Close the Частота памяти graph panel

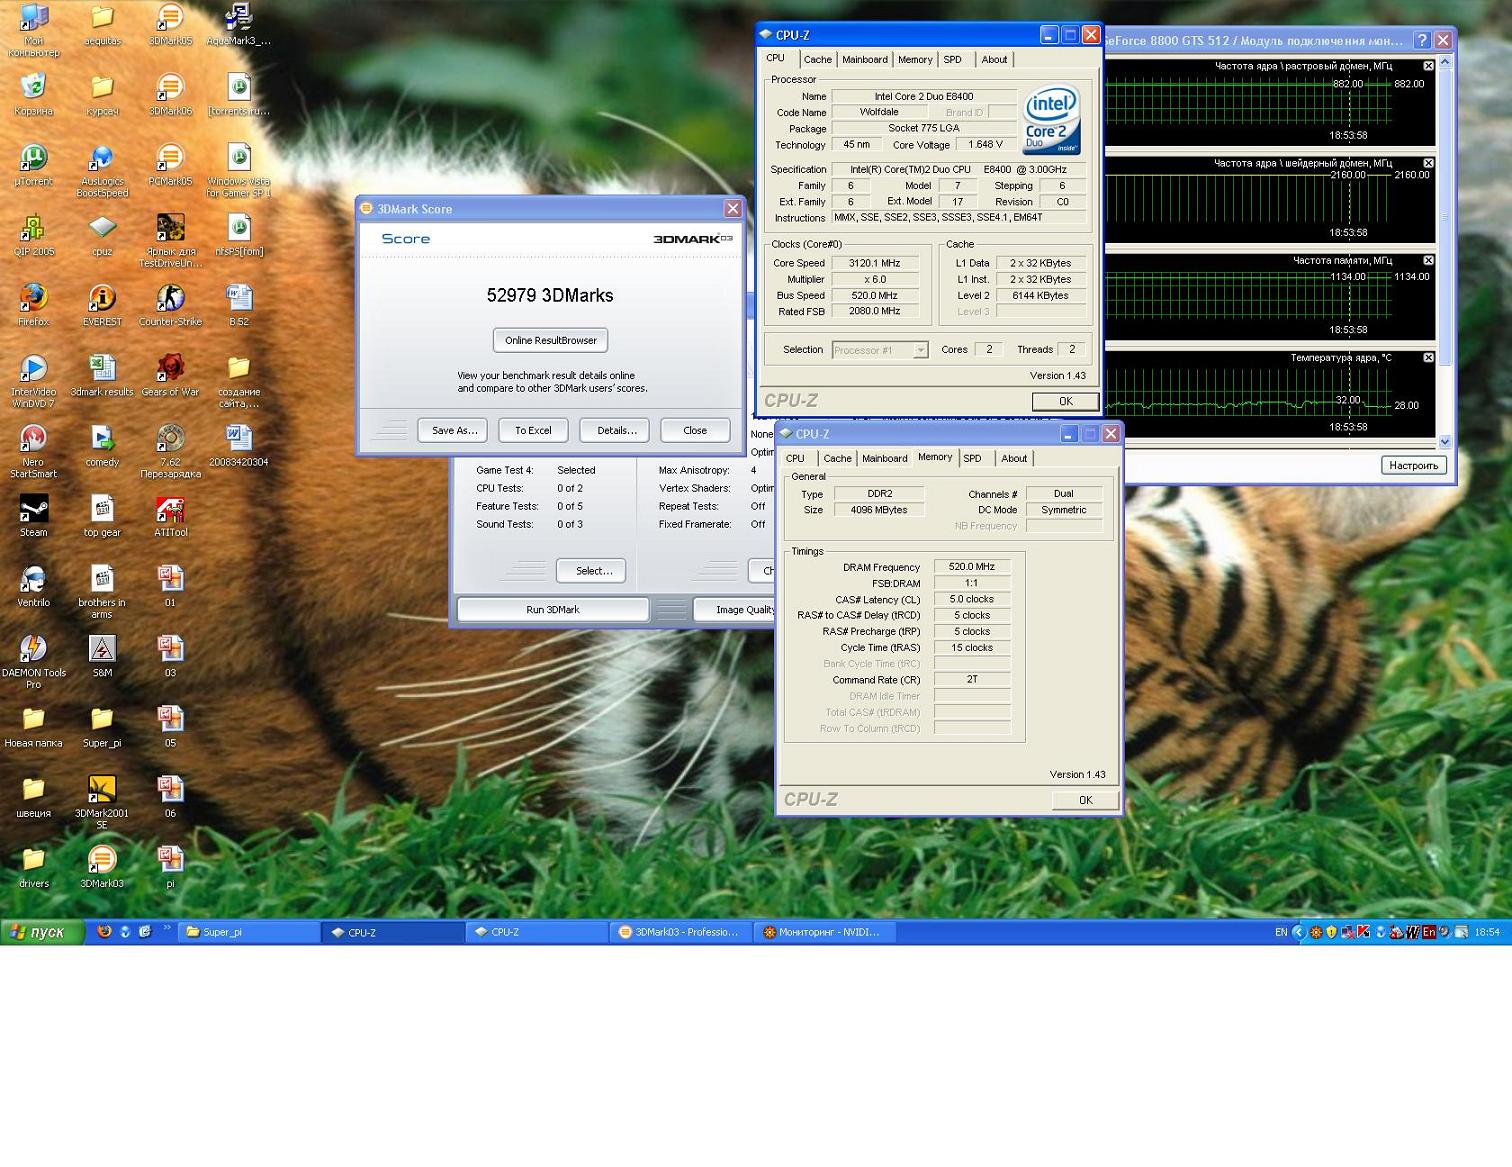point(1428,260)
